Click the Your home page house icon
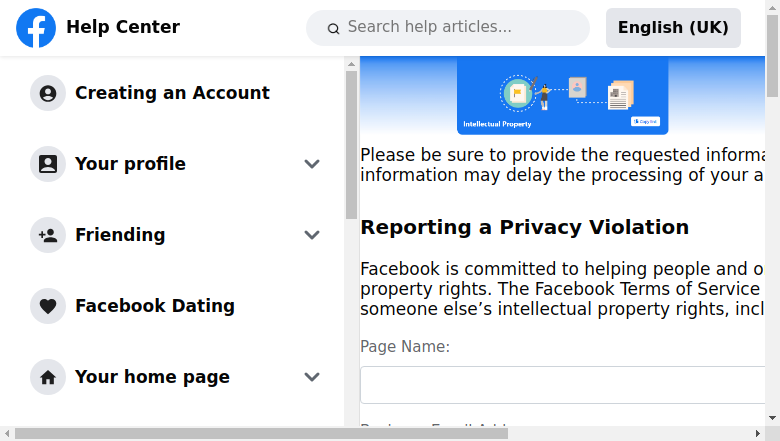 (48, 377)
